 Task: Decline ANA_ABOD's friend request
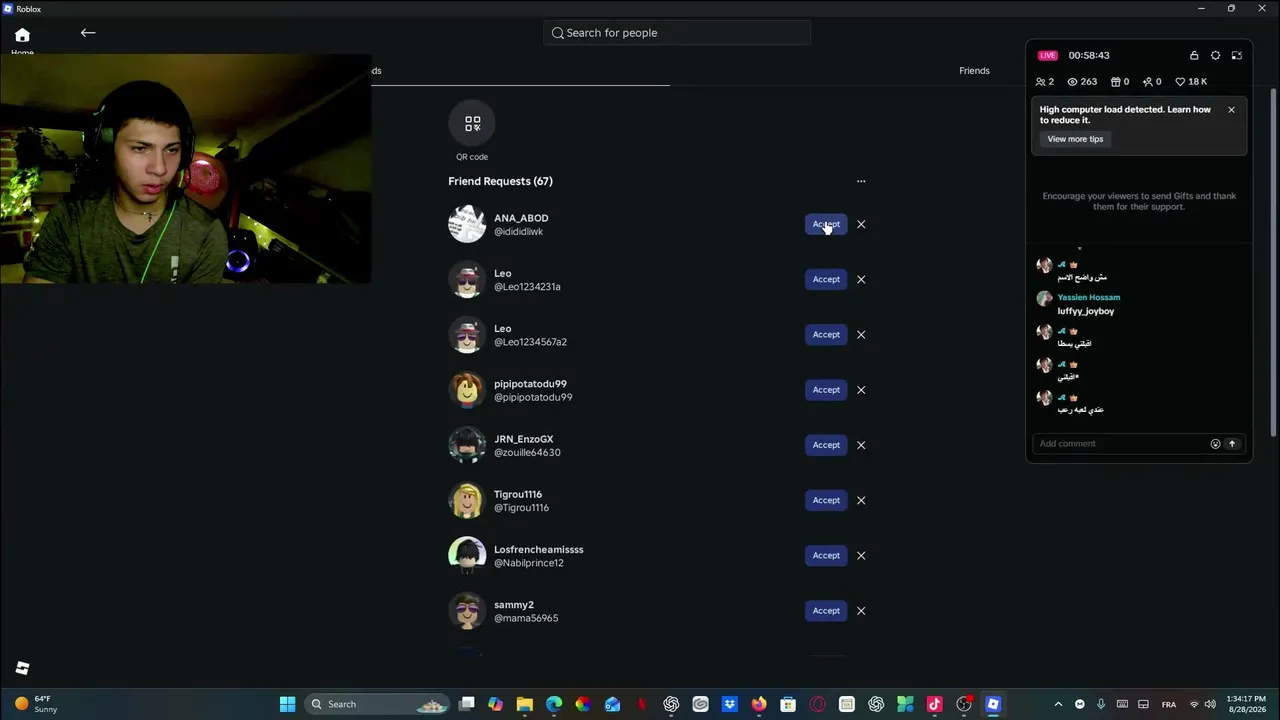pos(861,224)
